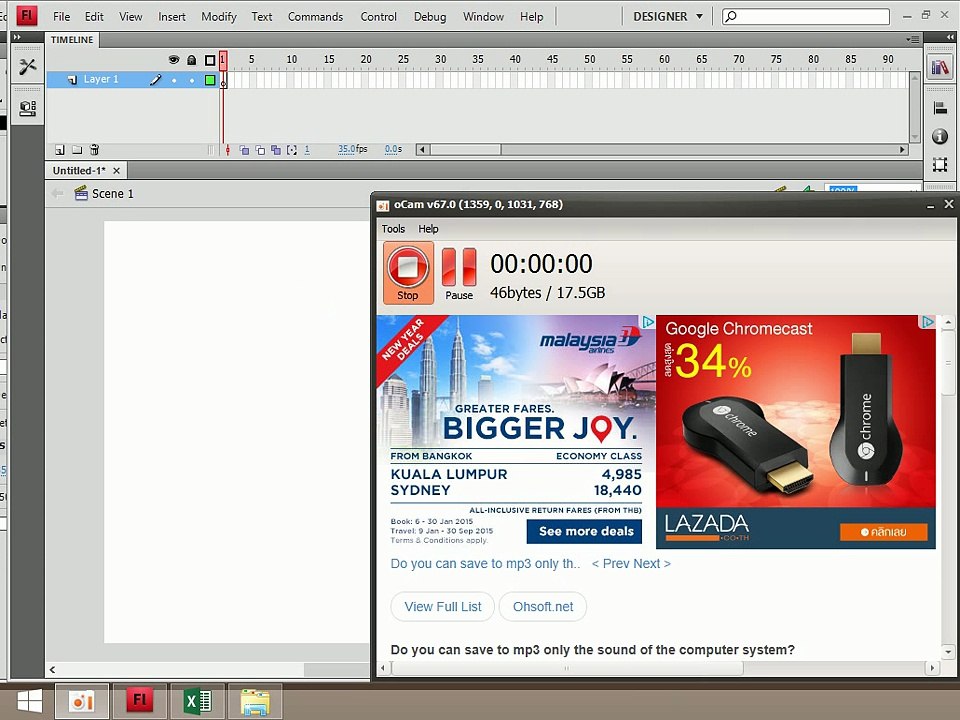
Task: Click the Delete layer trash icon
Action: [94, 149]
